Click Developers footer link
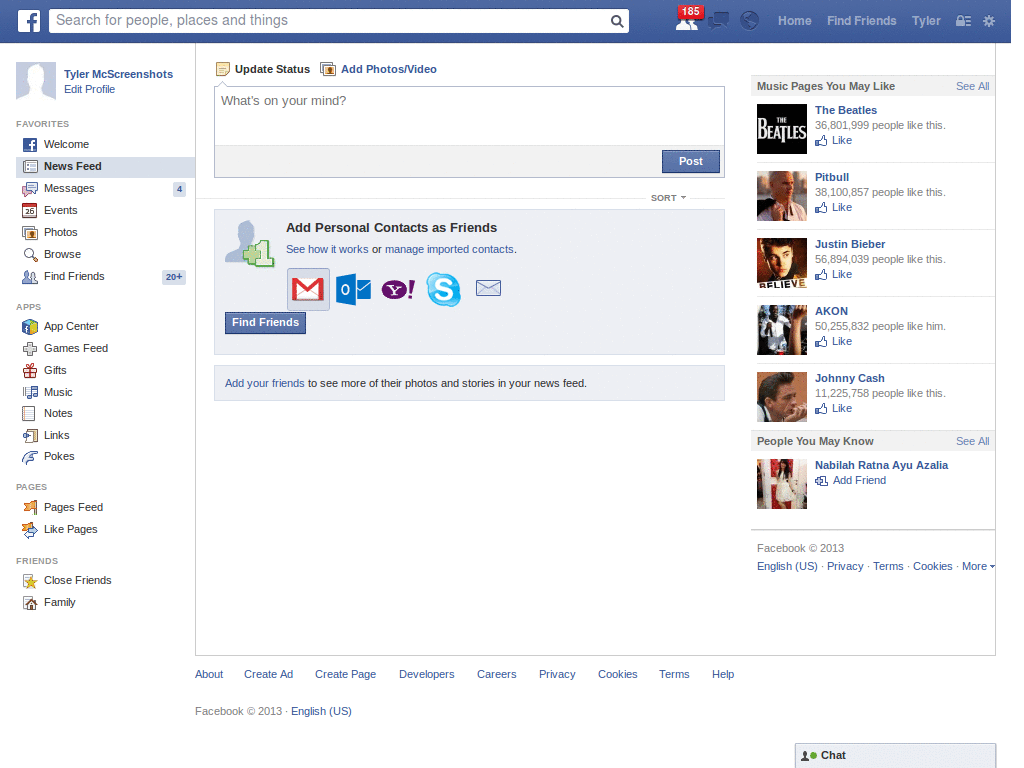The height and width of the screenshot is (768, 1024). (x=426, y=675)
